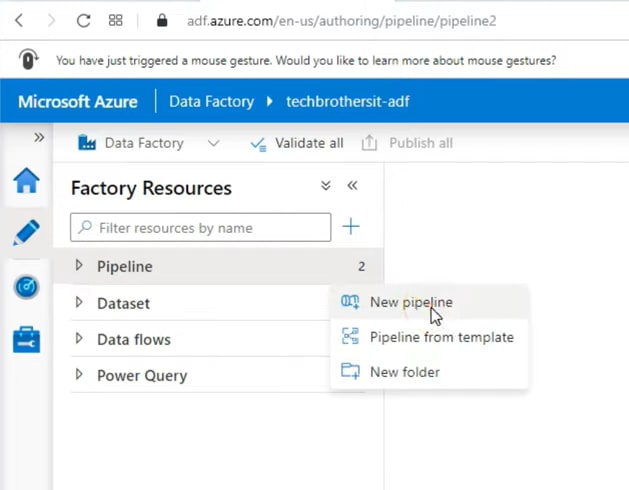Expand the Data flows tree arrow
Viewport: 629px width, 490px height.
(79, 338)
